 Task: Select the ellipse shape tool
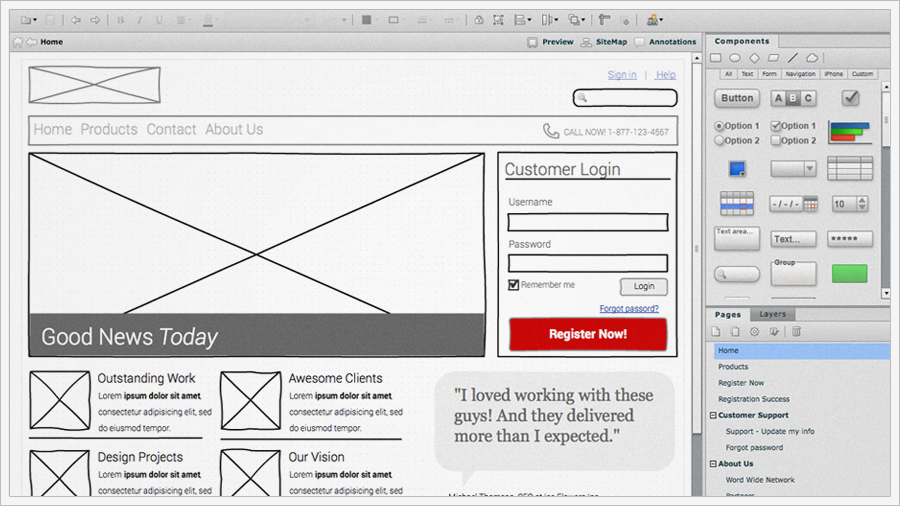click(735, 58)
